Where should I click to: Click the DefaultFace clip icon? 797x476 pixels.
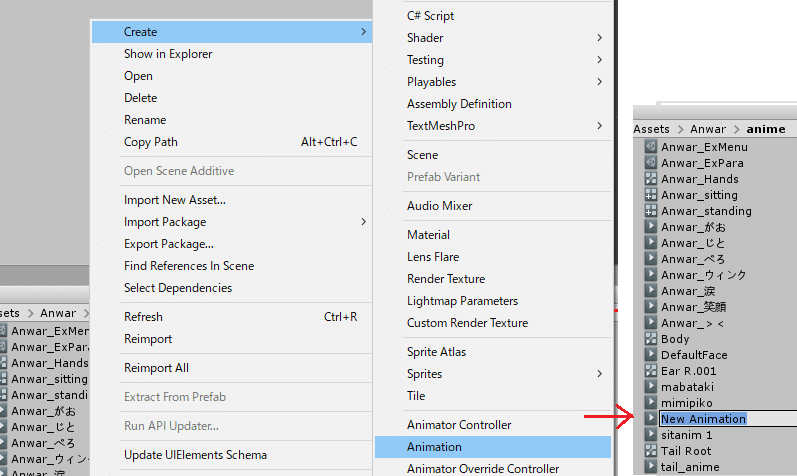coord(651,355)
